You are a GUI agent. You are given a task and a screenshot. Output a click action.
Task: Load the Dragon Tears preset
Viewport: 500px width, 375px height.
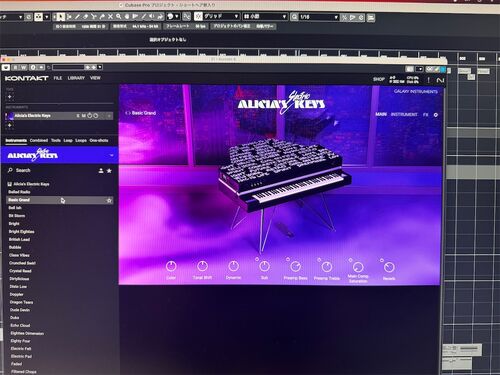(x=21, y=302)
